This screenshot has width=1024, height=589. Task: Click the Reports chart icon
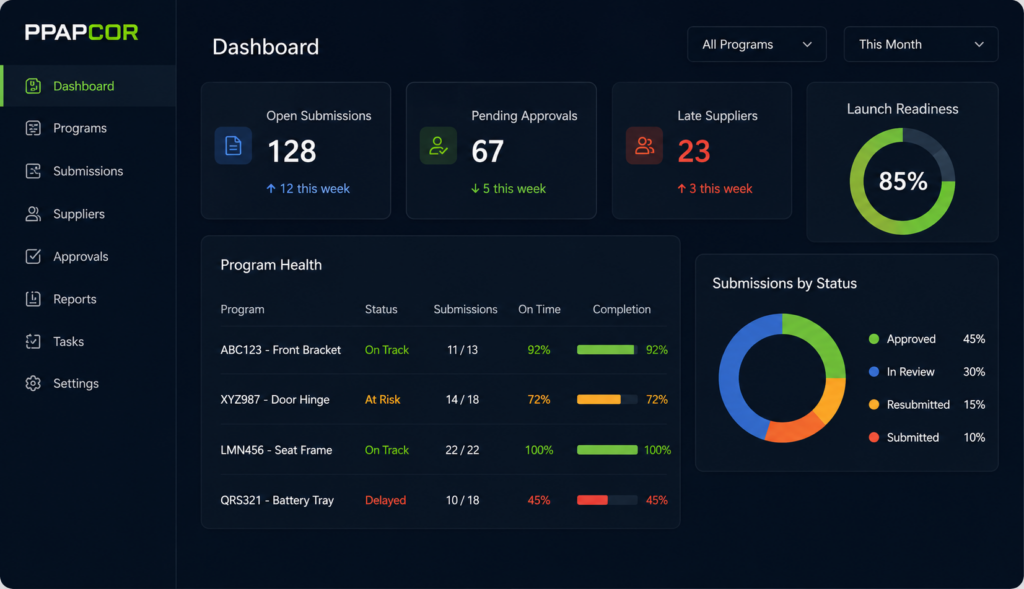point(33,299)
